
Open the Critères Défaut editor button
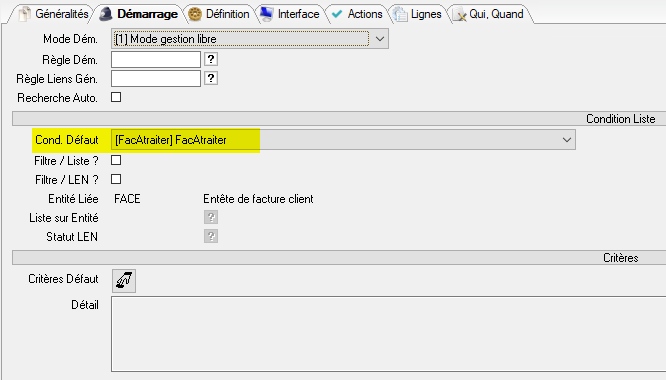coord(124,281)
